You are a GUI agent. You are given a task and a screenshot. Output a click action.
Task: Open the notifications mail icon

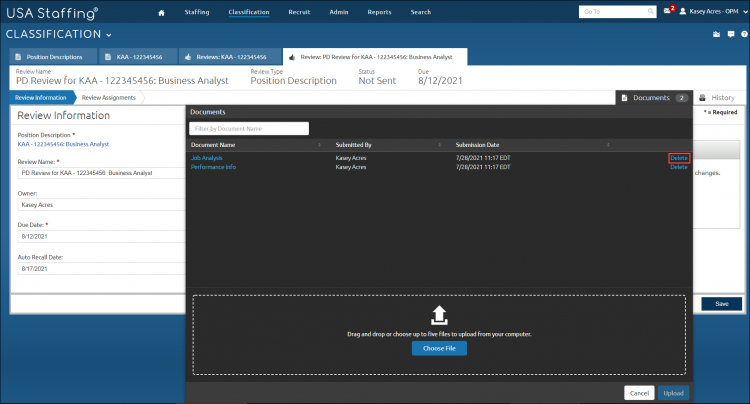(667, 11)
